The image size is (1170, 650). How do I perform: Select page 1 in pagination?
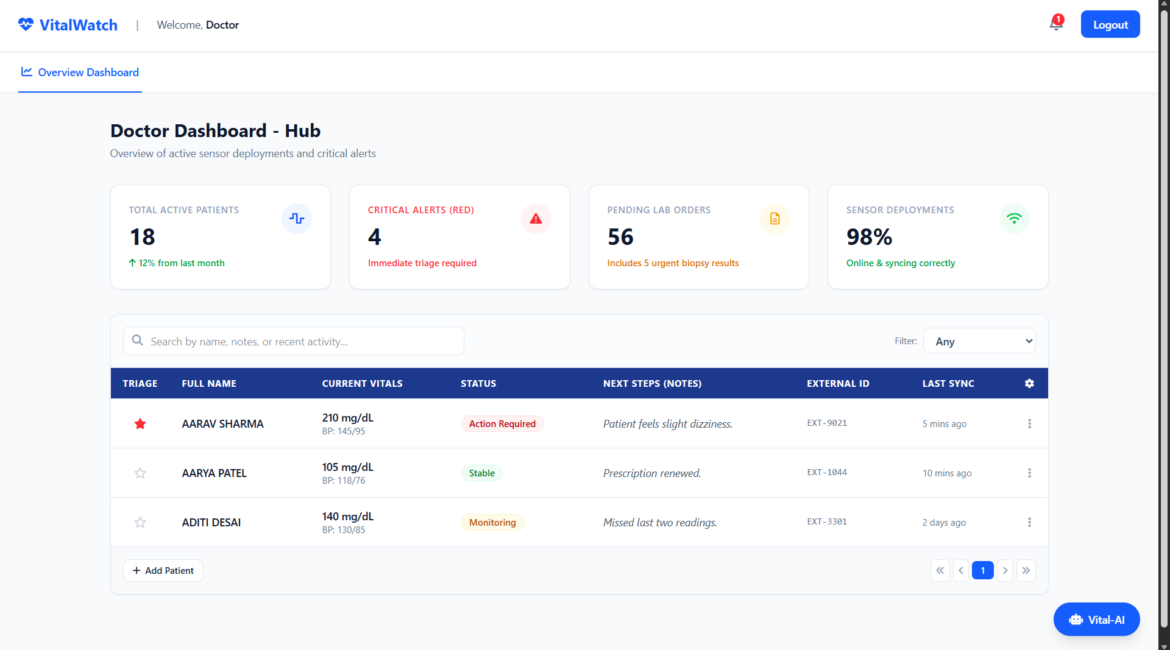pos(983,570)
